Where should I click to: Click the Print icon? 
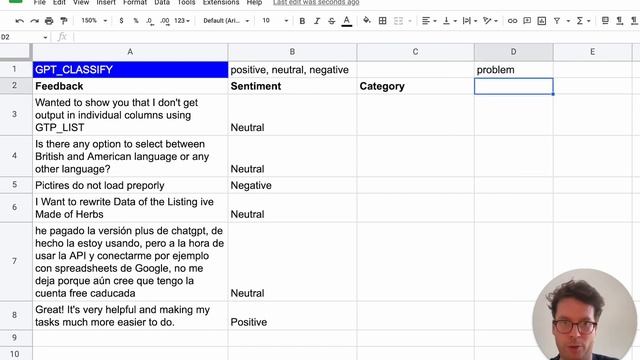point(49,21)
